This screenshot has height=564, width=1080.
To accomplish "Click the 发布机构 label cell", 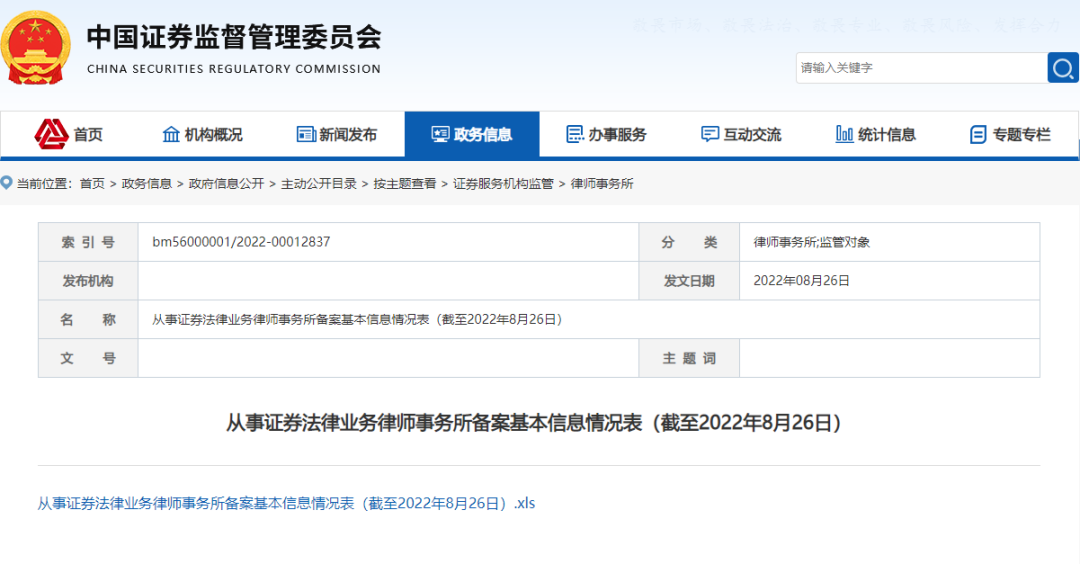I will pos(88,280).
